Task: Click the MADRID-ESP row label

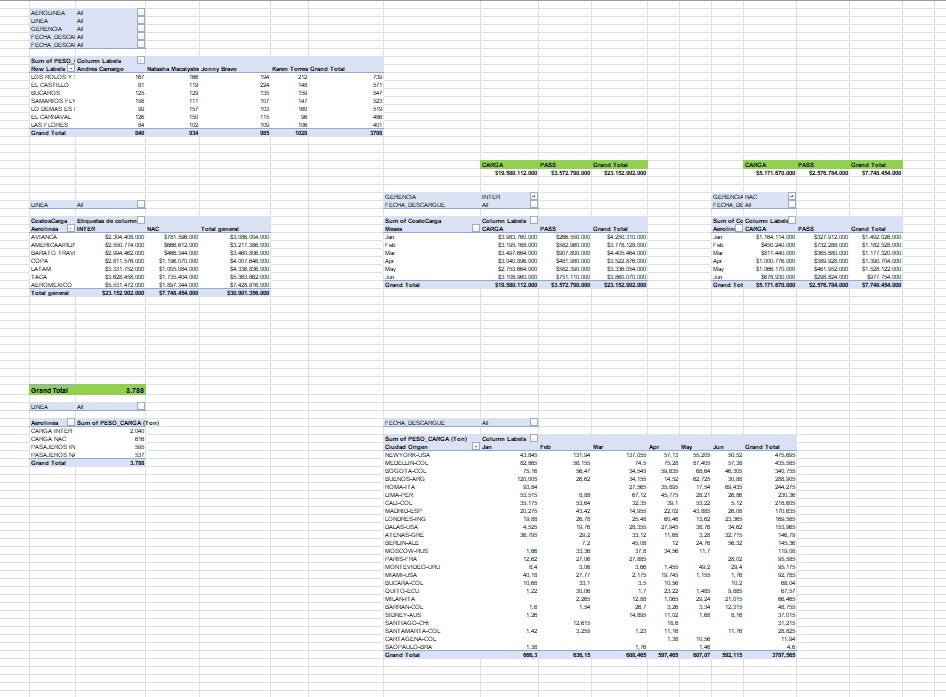Action: click(x=403, y=511)
